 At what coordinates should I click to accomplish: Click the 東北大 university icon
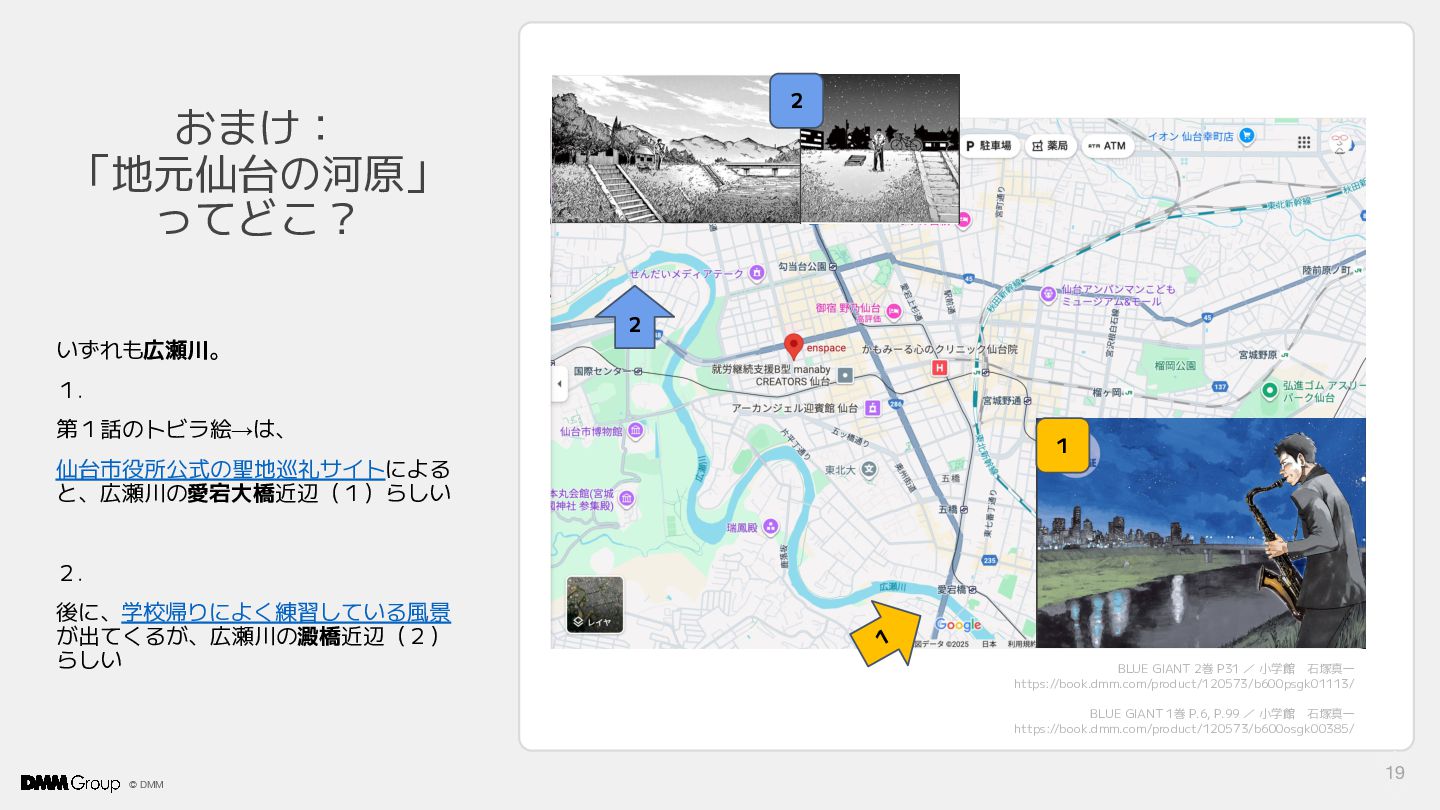[x=868, y=468]
